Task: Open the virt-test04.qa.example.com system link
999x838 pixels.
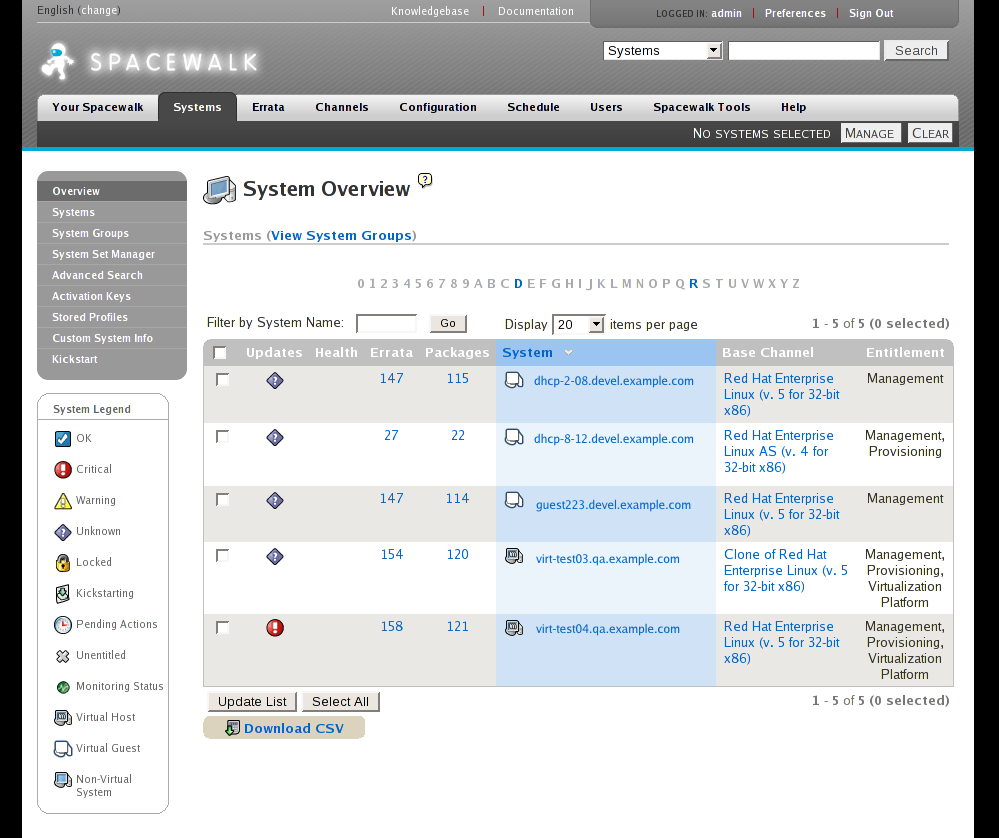Action: 607,629
